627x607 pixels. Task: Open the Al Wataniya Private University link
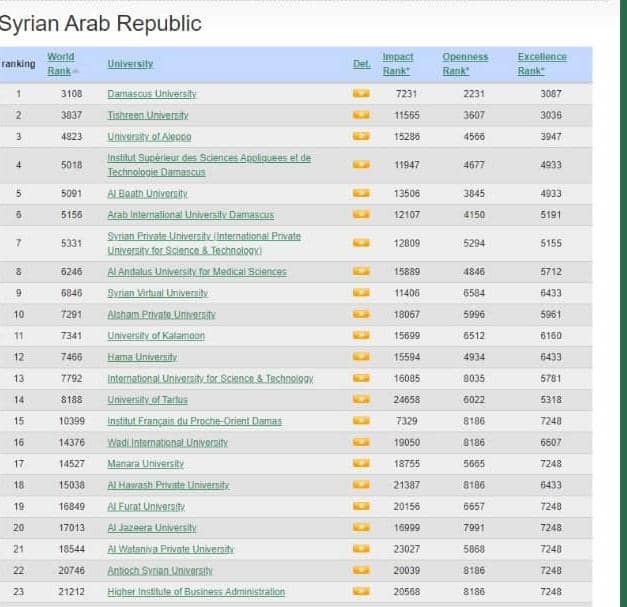coord(171,549)
